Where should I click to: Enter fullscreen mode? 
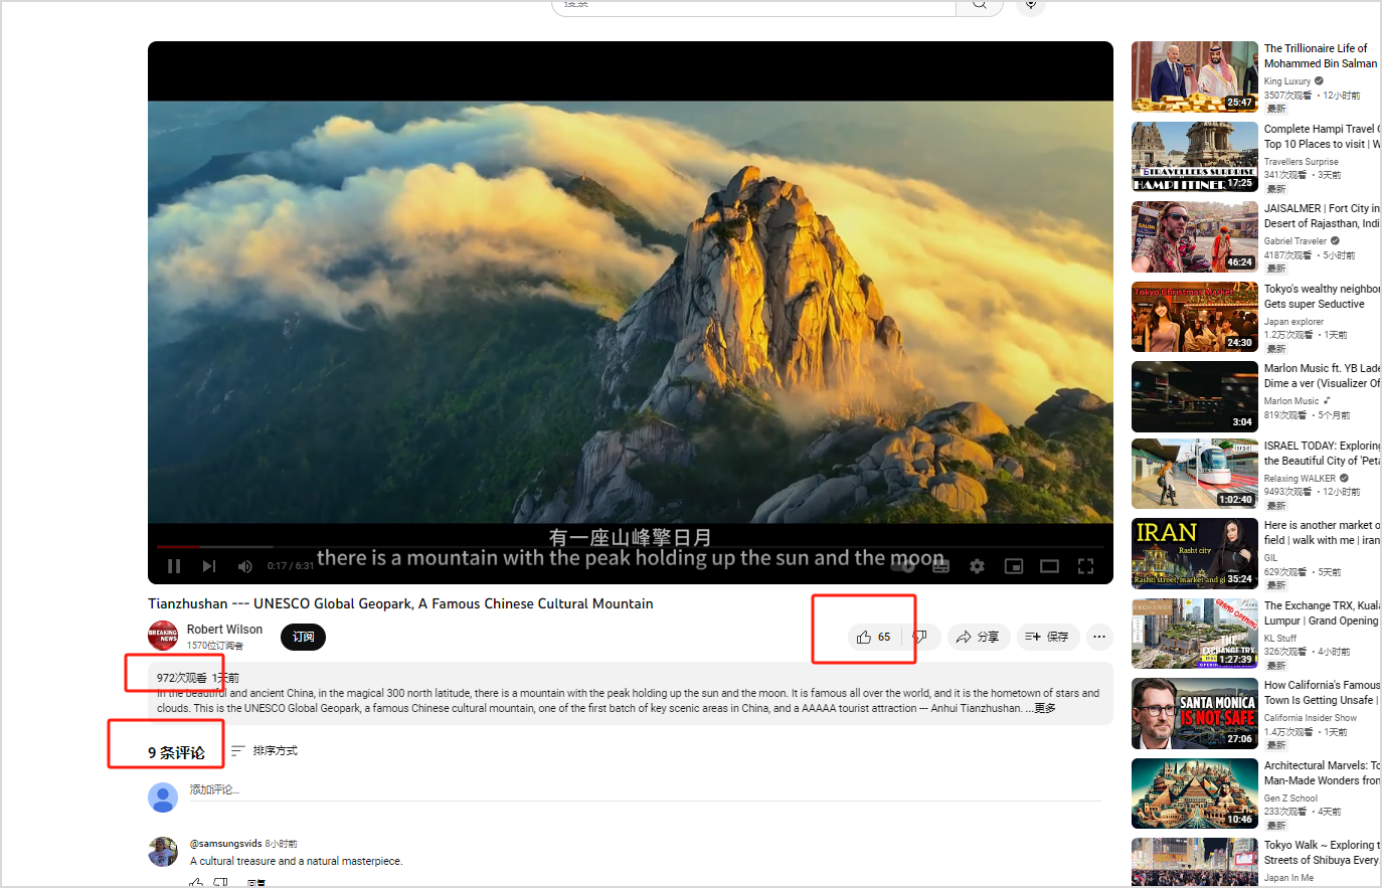(1085, 566)
